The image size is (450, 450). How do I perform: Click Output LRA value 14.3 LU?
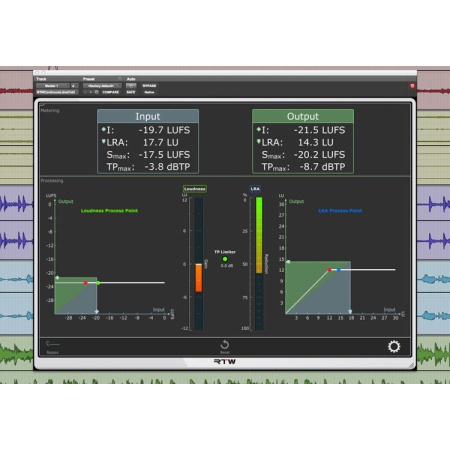(x=316, y=142)
